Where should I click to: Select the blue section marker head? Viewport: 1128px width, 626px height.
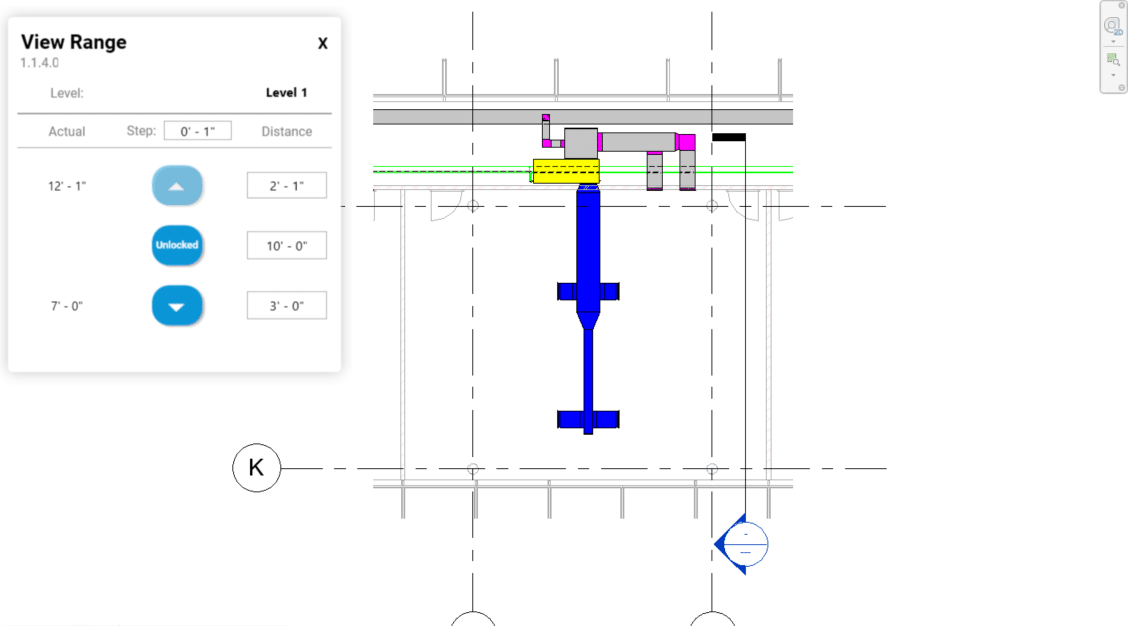tap(742, 544)
